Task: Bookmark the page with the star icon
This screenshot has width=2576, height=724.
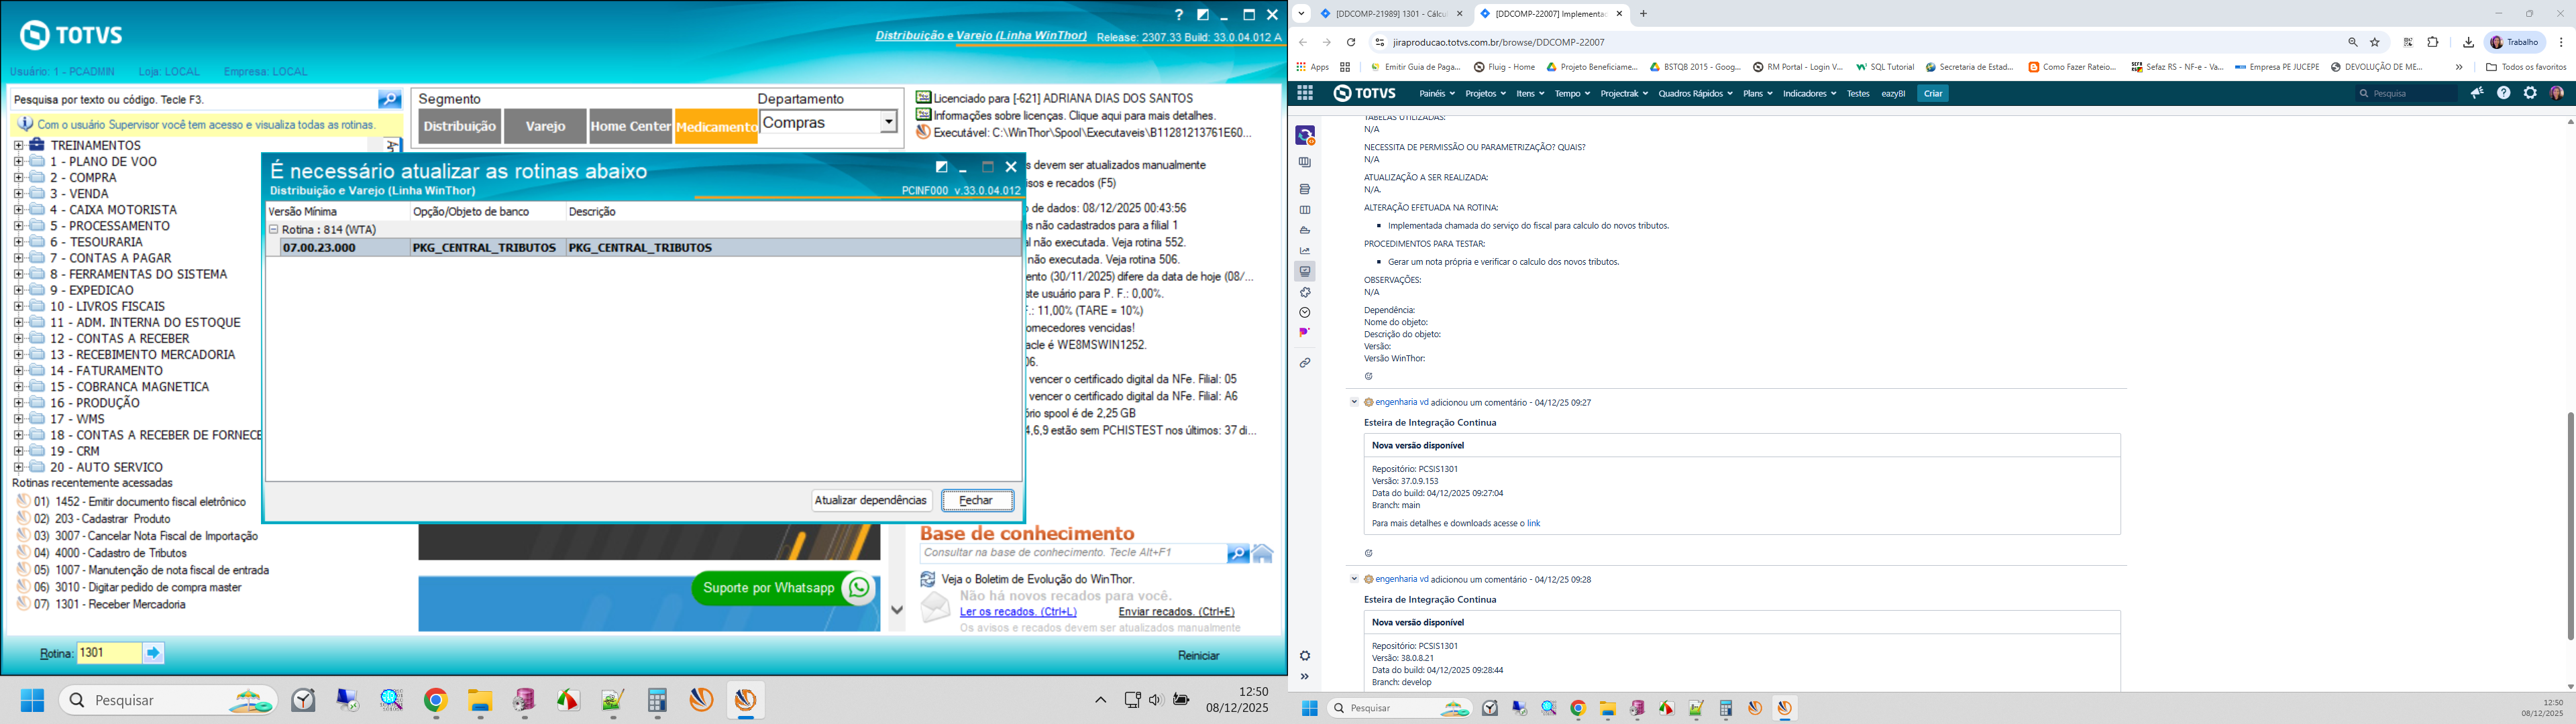Action: [x=2375, y=42]
